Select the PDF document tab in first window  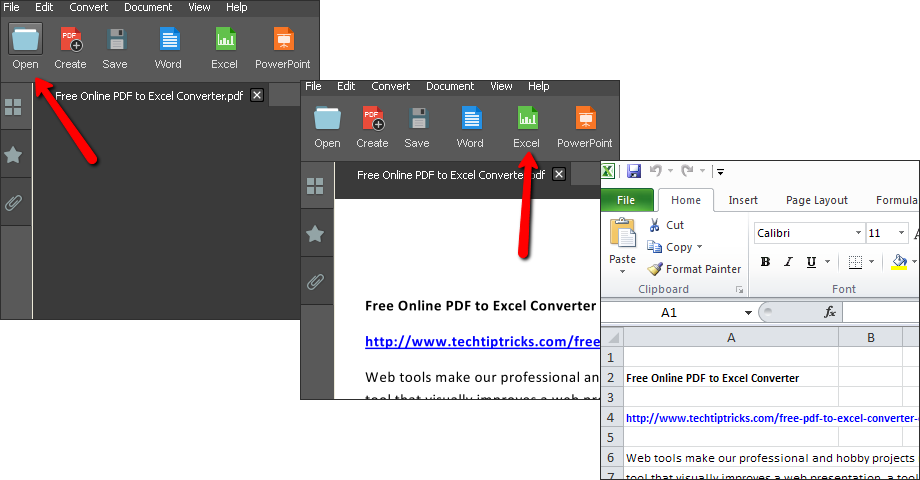(149, 96)
